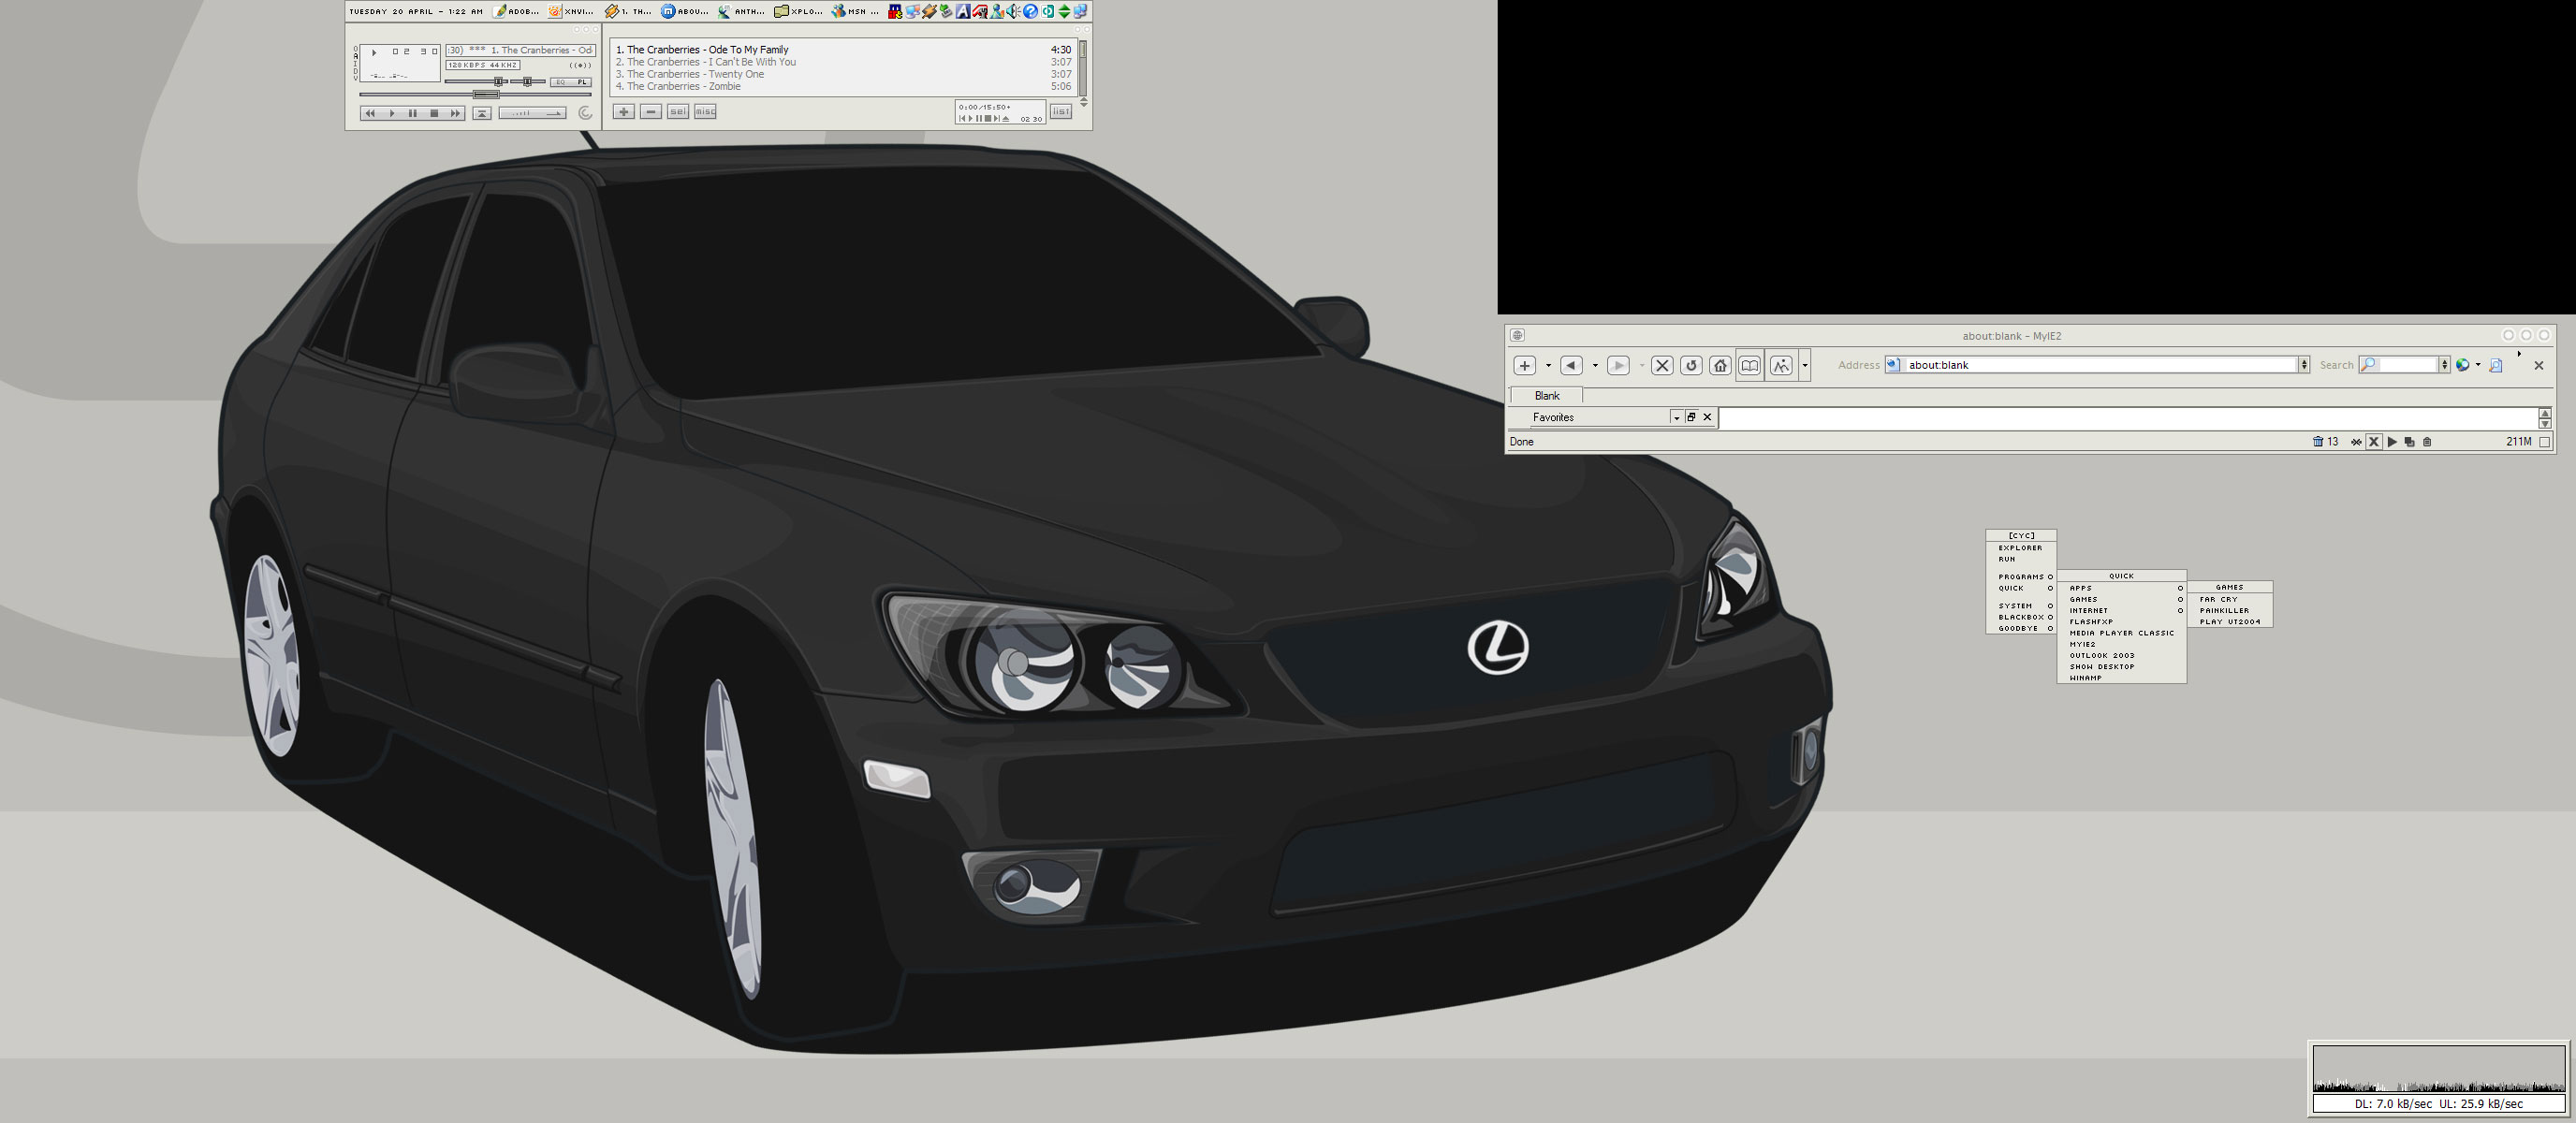Screen dimensions: 2576x1123
Task: Click the magnifier page search icon in MyIE2
Action: (x=2497, y=366)
